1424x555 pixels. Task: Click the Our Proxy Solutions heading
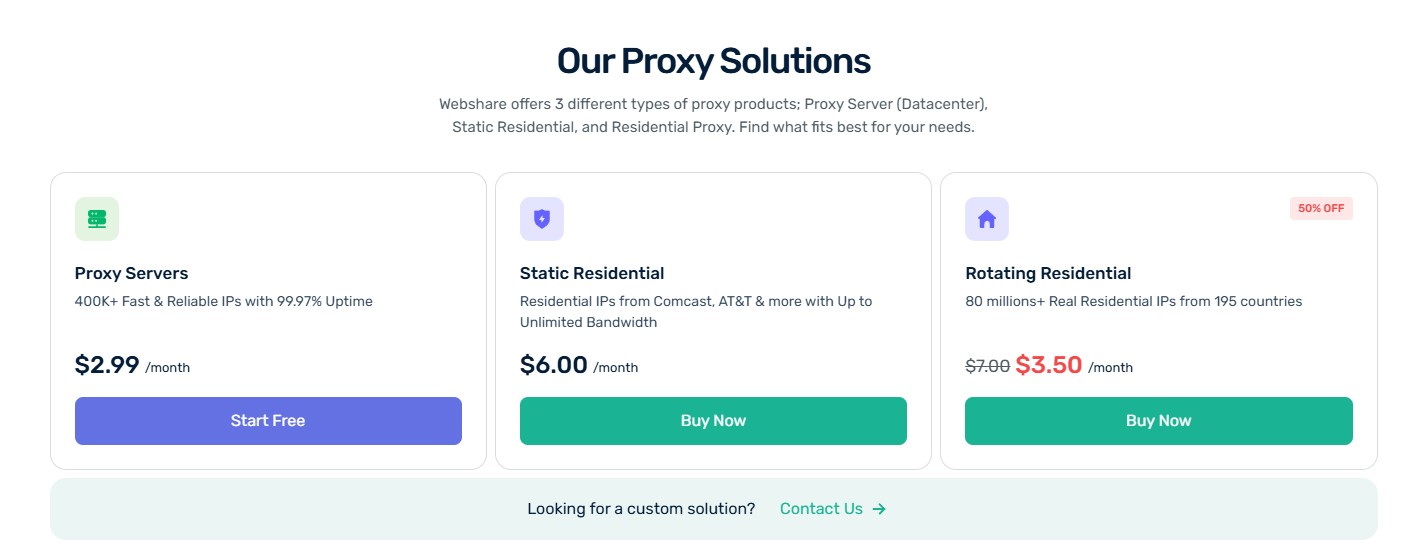(x=713, y=61)
